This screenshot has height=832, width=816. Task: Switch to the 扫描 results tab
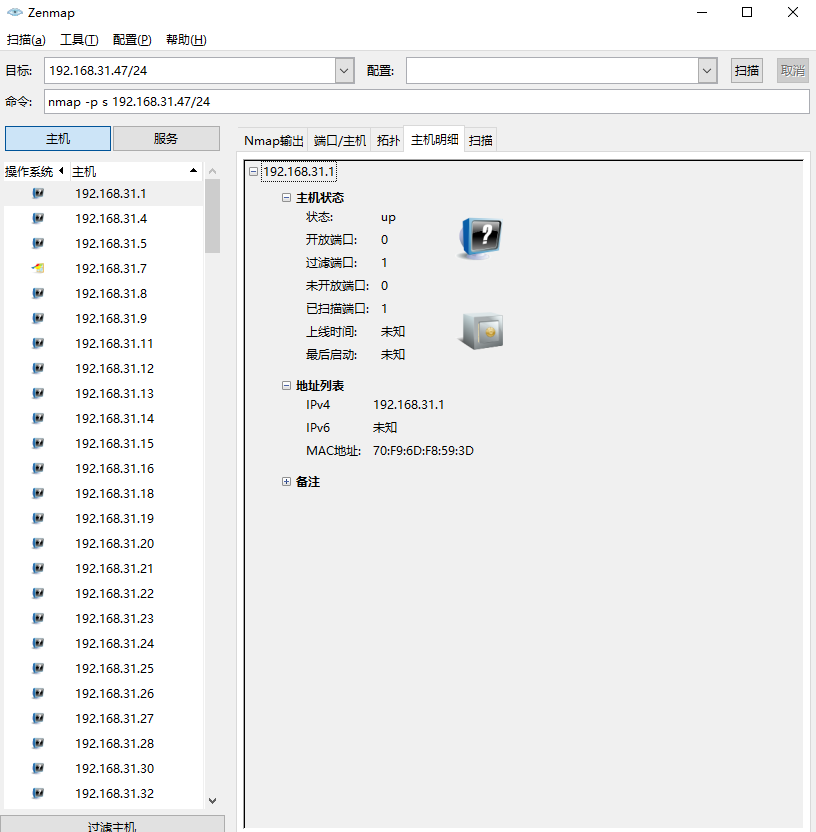[481, 140]
